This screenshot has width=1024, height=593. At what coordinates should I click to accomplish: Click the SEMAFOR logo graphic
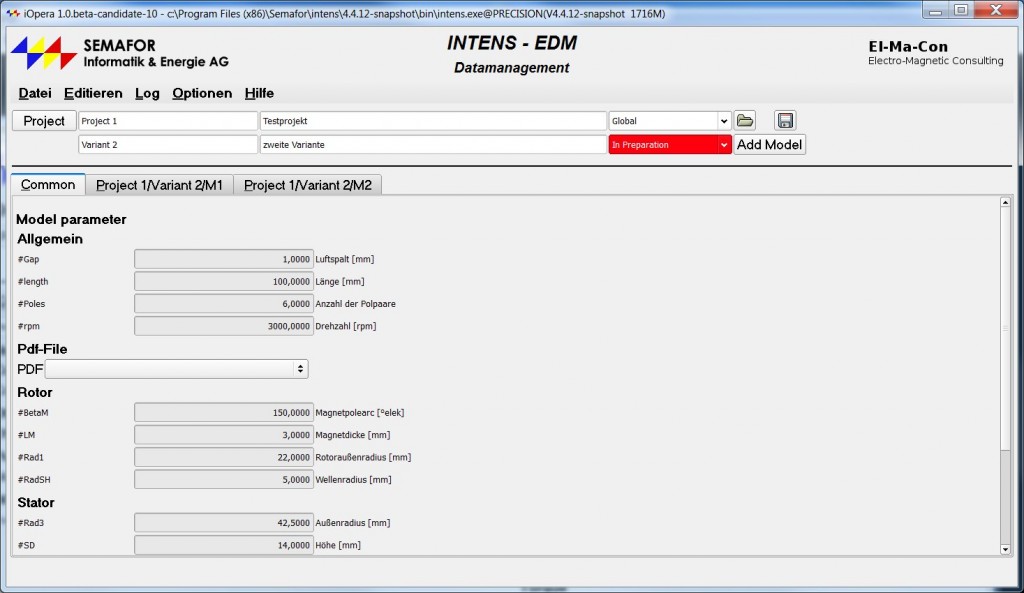44,53
